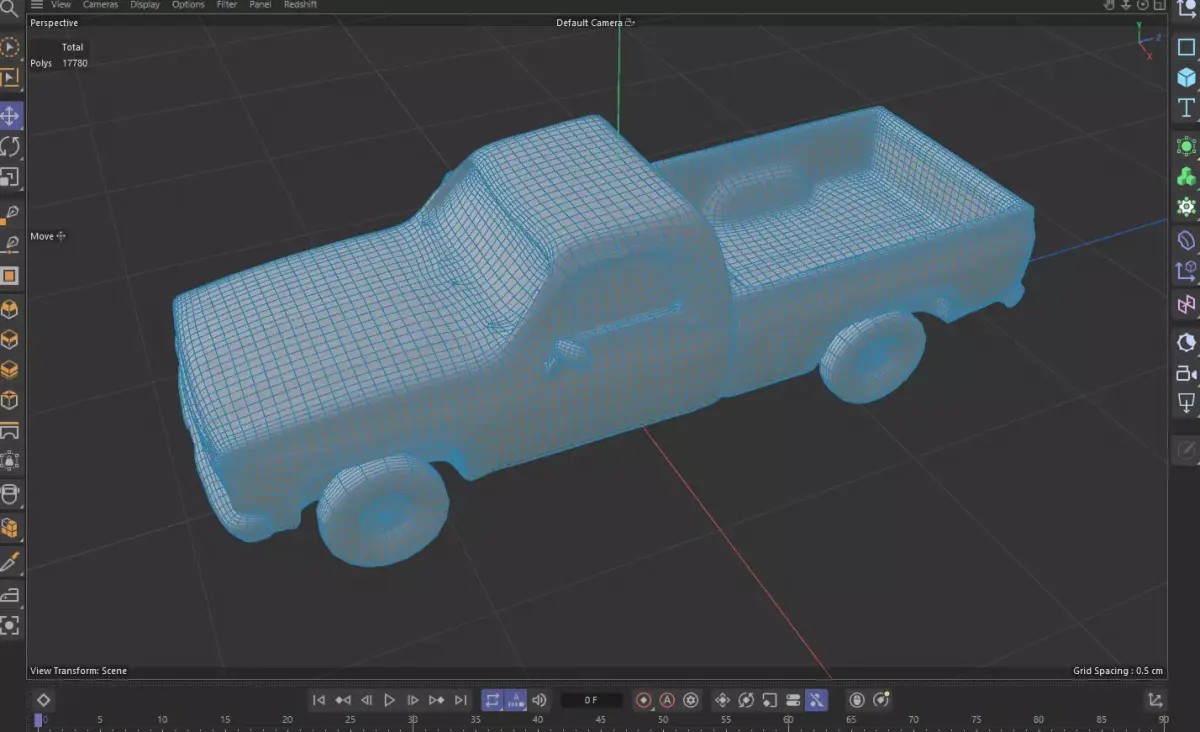Jump to next keyframe
This screenshot has width=1200, height=732.
coord(437,700)
